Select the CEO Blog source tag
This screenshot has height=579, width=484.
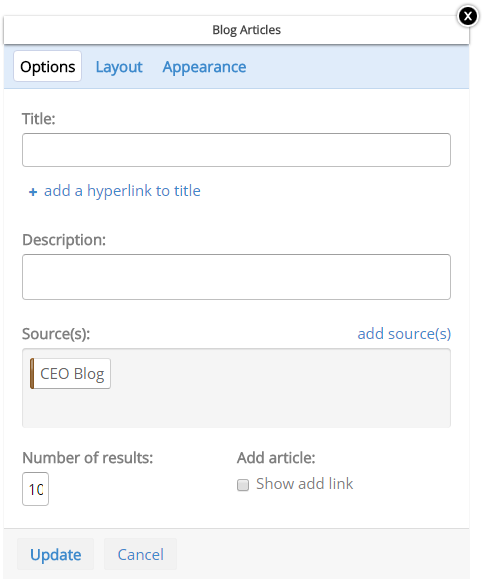click(x=71, y=373)
